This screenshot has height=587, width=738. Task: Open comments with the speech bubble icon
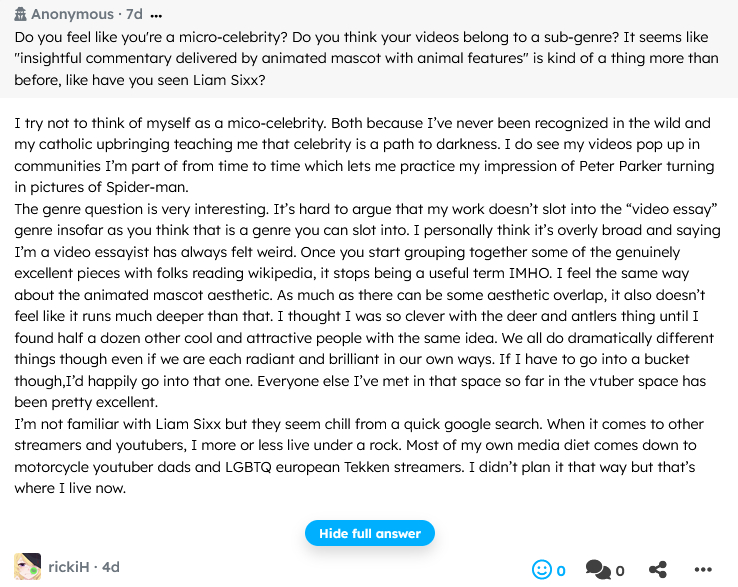598,570
